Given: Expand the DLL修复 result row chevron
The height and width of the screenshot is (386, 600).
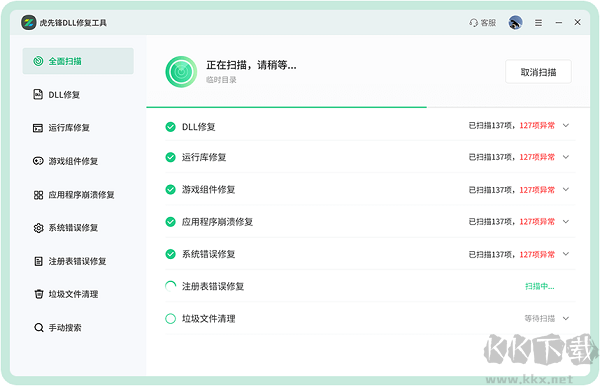Looking at the screenshot, I should (566, 125).
